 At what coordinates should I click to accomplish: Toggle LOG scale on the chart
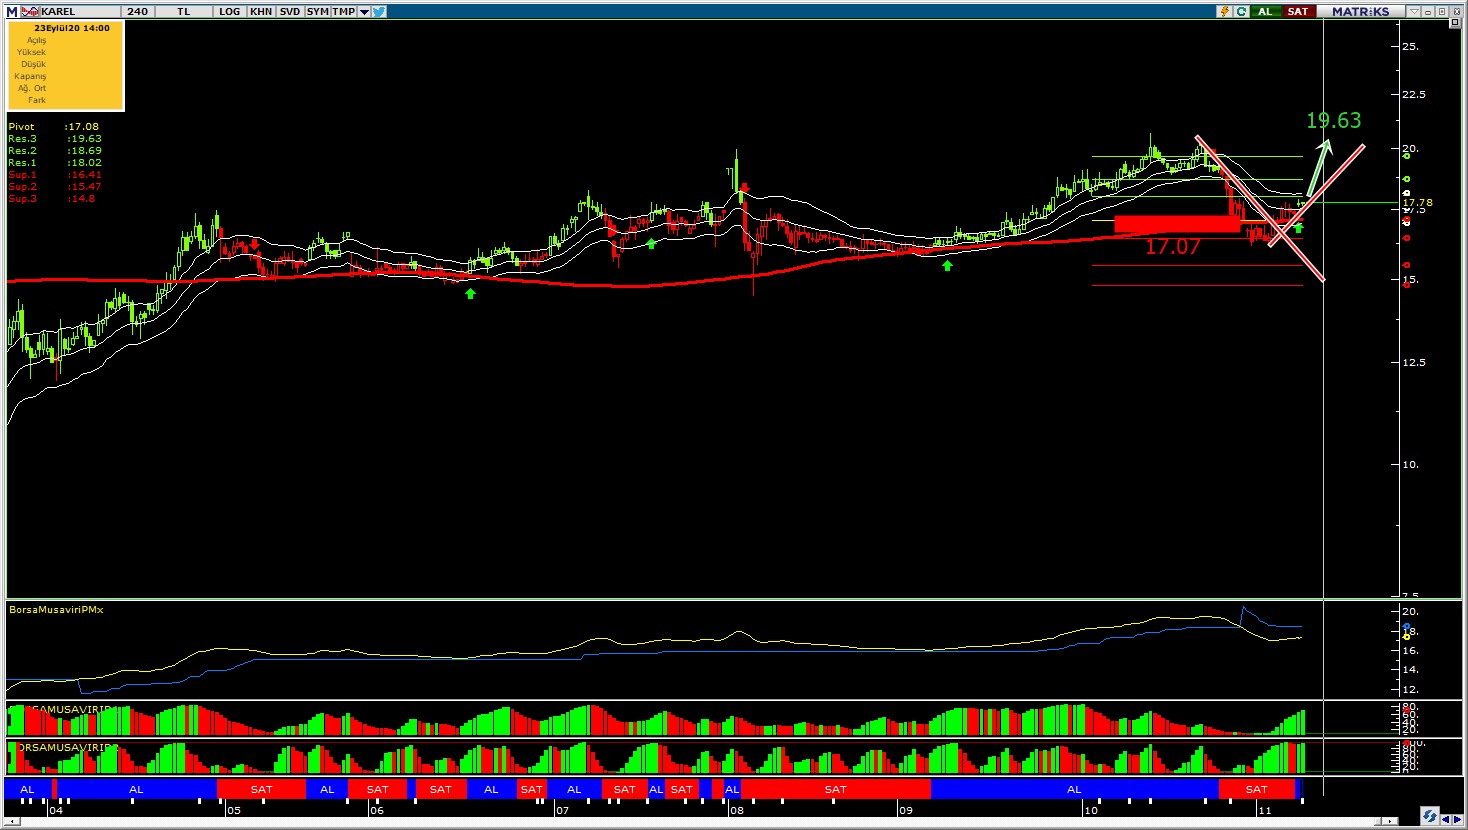point(230,11)
